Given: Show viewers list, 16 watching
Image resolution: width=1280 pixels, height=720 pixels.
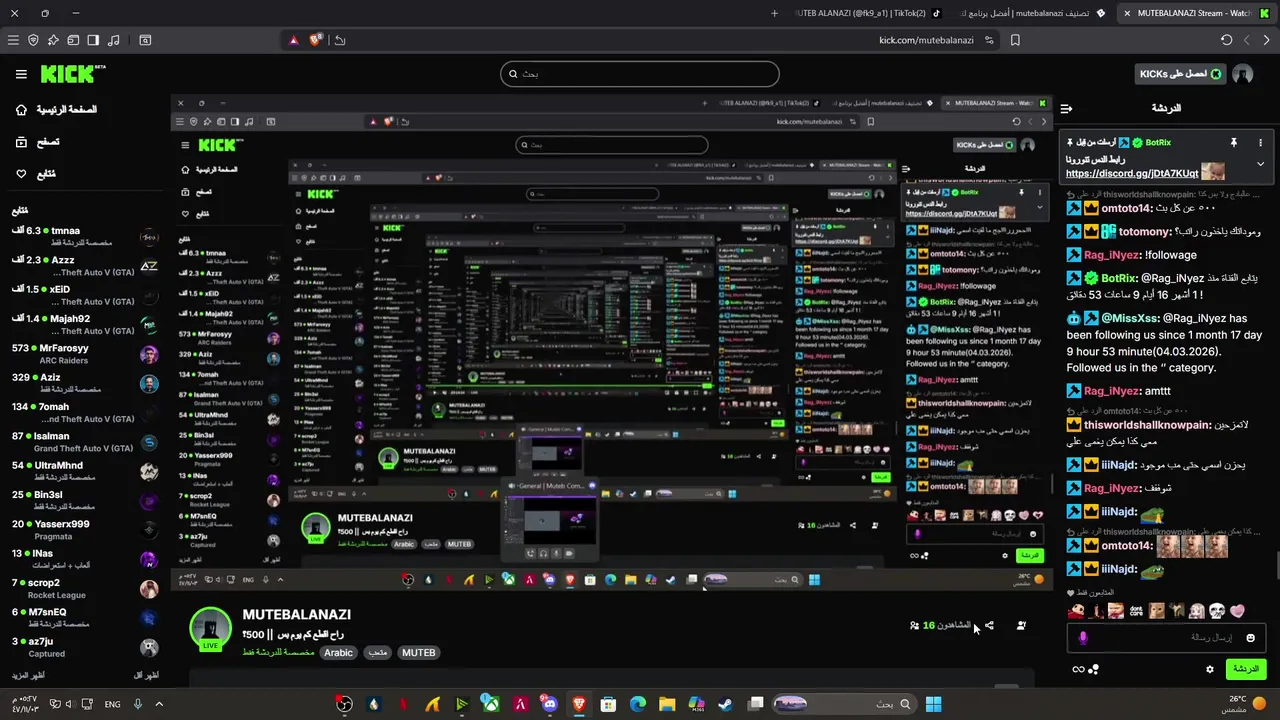Looking at the screenshot, I should pyautogui.click(x=940, y=626).
